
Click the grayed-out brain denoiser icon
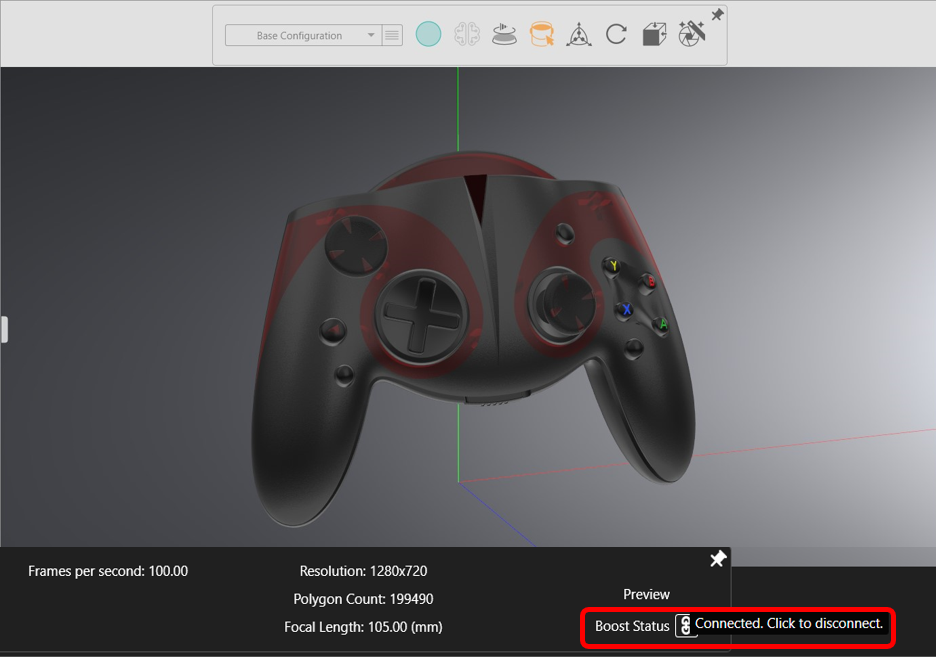[x=465, y=35]
